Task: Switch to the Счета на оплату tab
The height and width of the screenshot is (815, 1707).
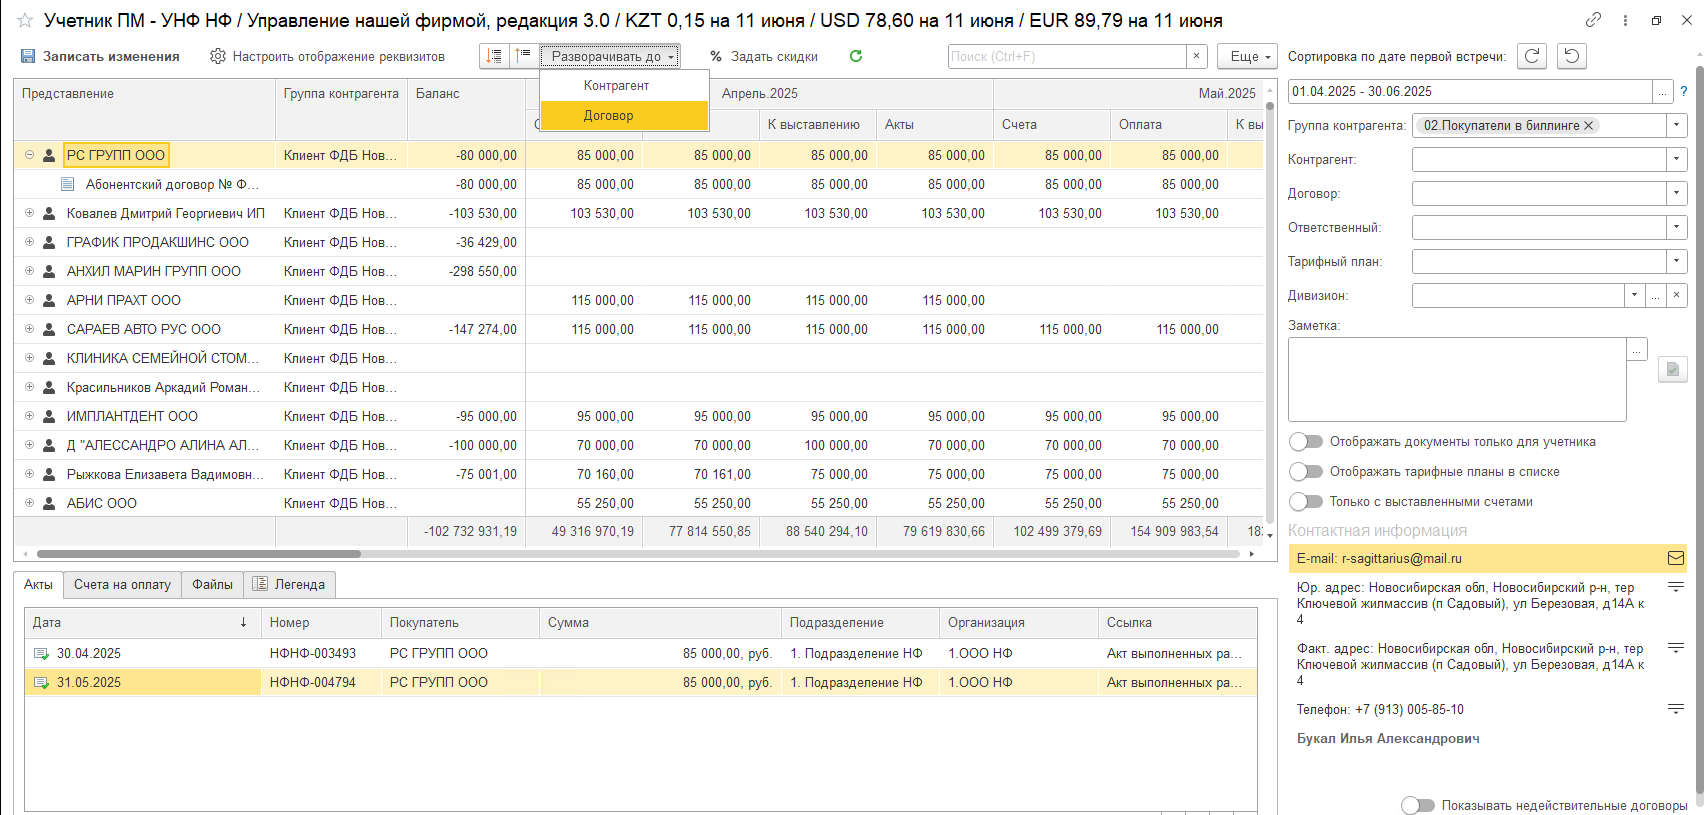Action: click(122, 584)
